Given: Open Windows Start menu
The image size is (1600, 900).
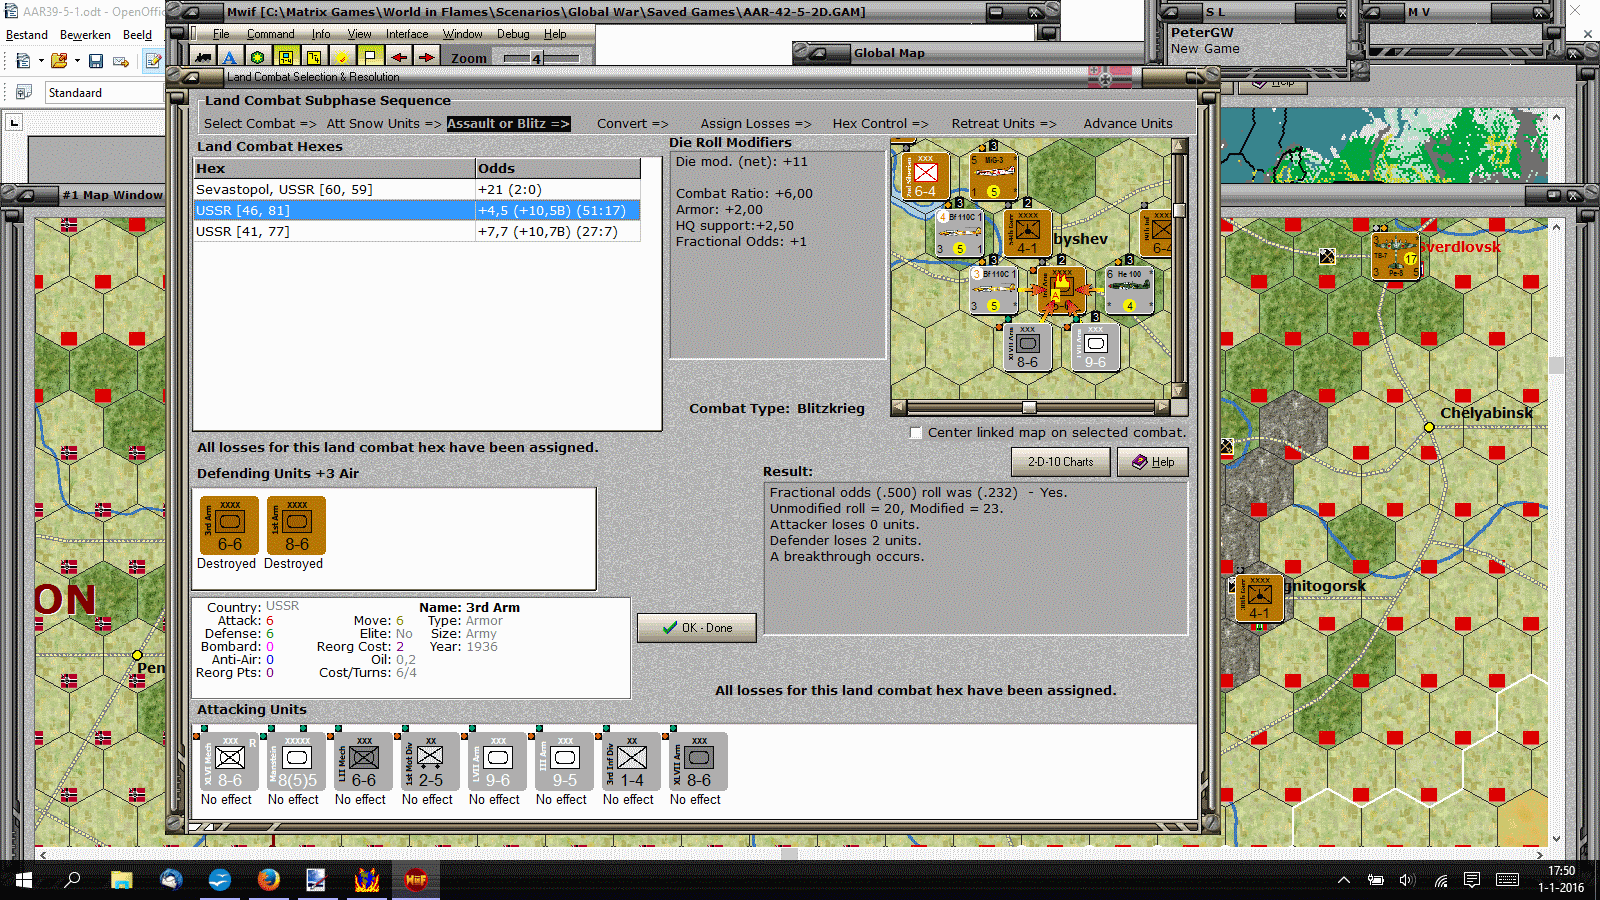Looking at the screenshot, I should pos(24,880).
